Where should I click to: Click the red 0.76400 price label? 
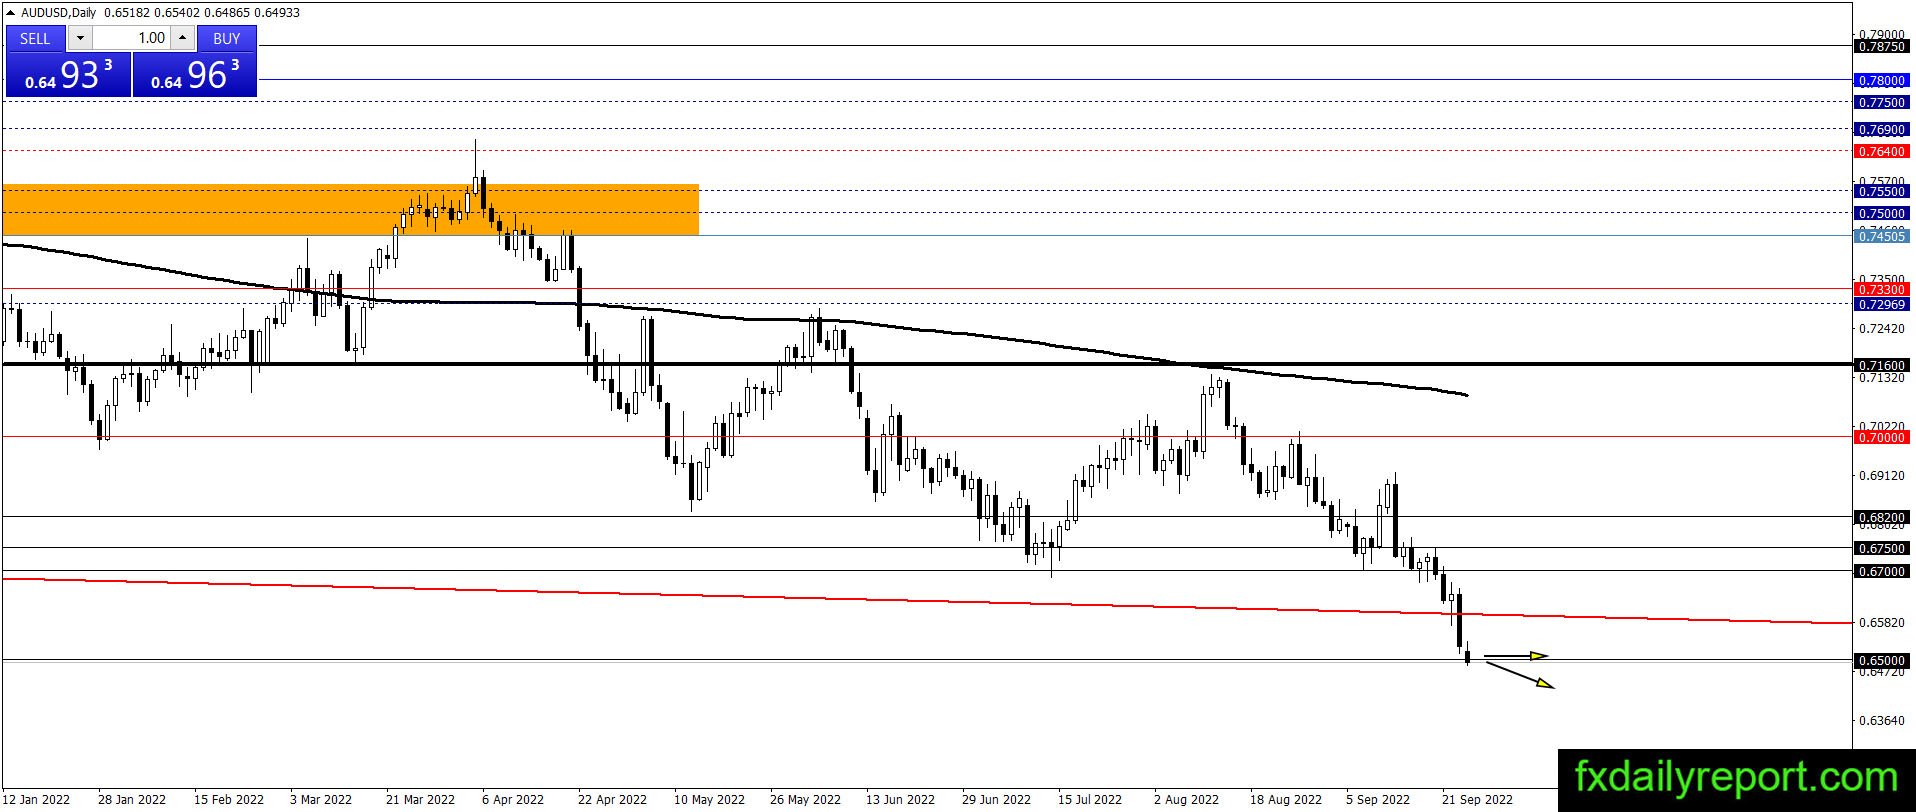click(1881, 151)
